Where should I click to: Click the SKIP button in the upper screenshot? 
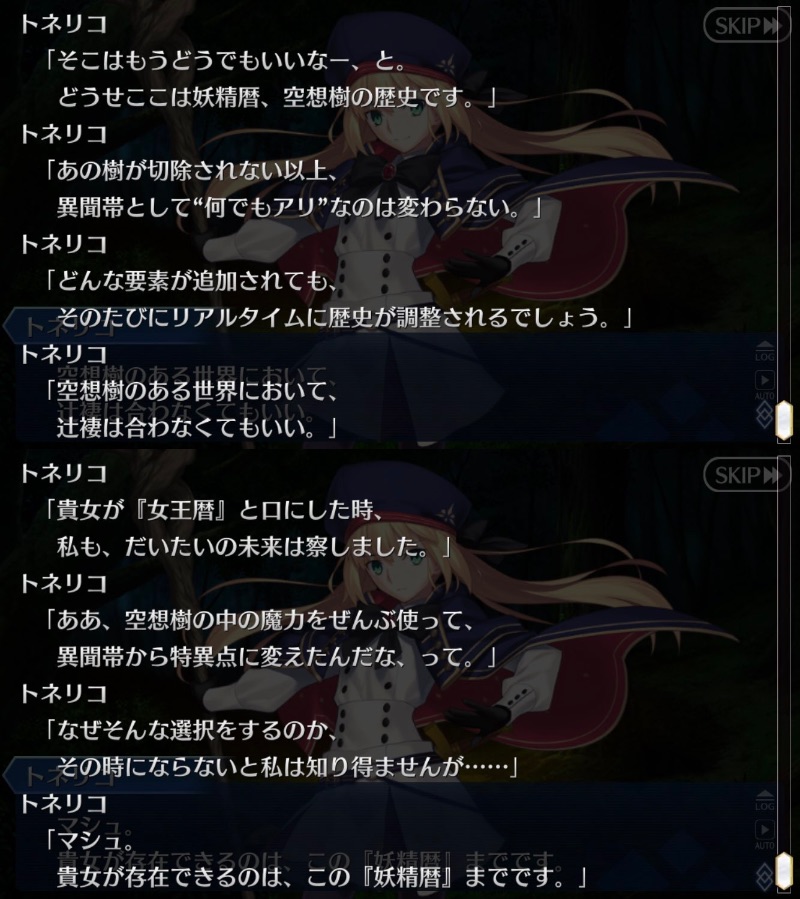tap(746, 26)
